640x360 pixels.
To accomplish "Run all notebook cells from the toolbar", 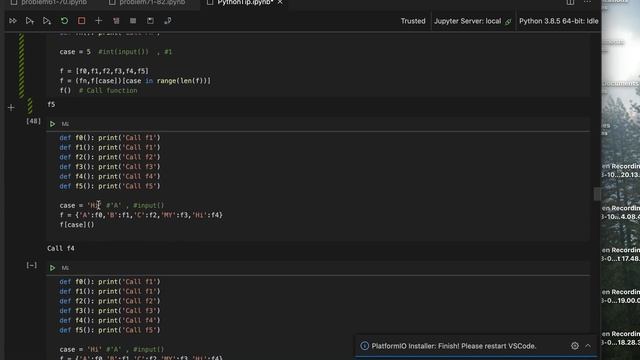I will pyautogui.click(x=13, y=21).
